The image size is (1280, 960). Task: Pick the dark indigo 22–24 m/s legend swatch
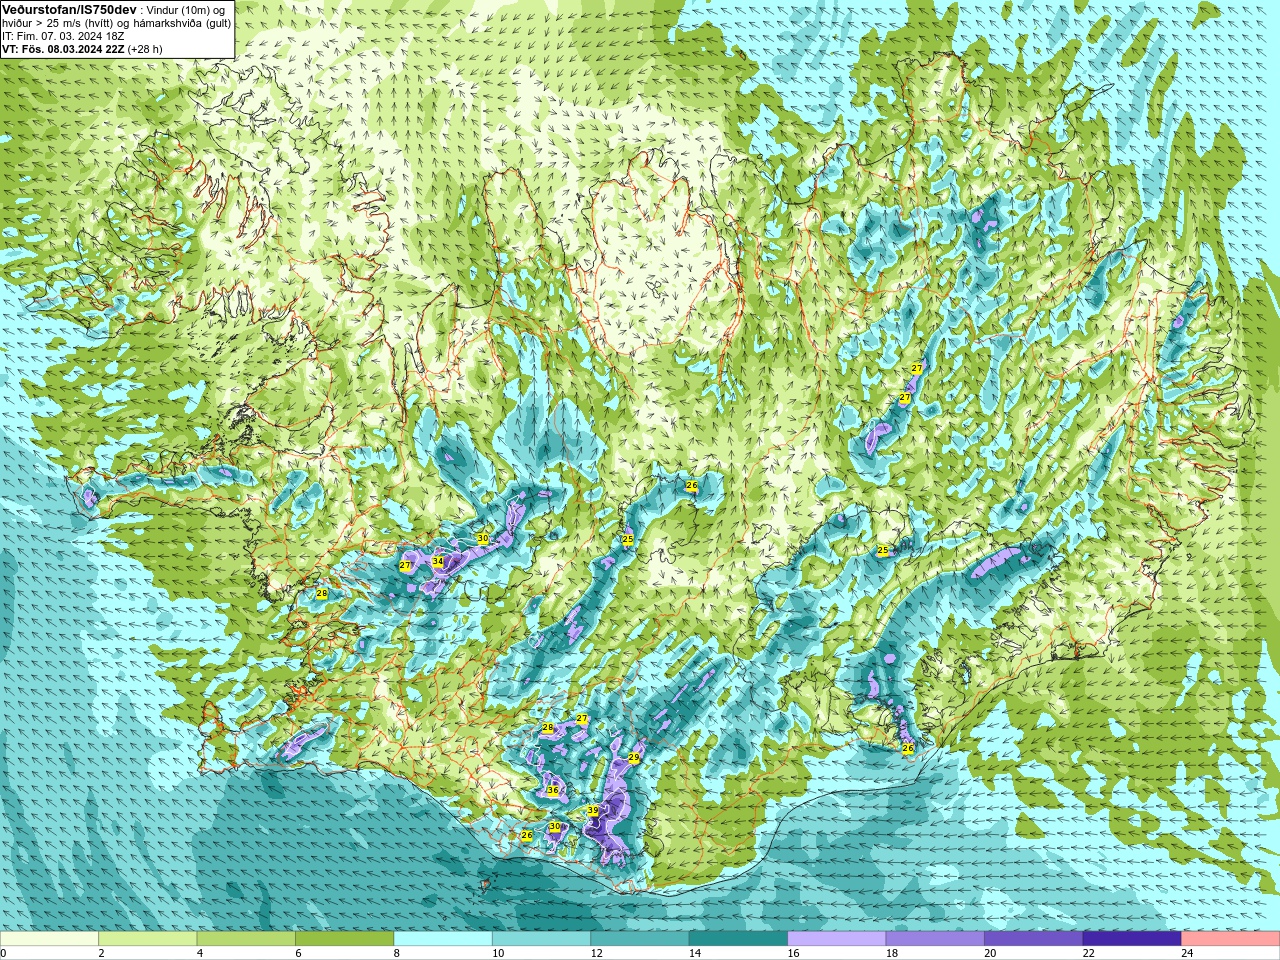[x=1133, y=938]
